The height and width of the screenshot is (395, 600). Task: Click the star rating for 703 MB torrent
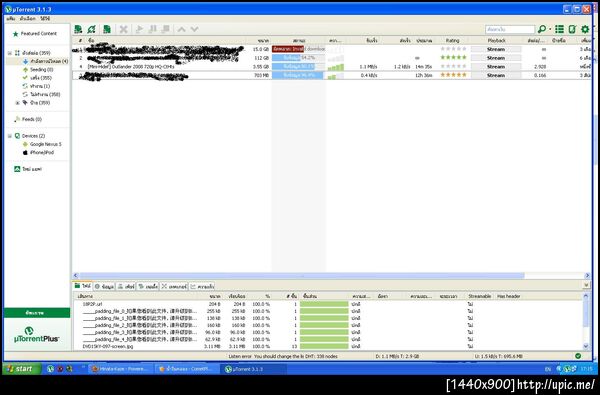click(x=453, y=75)
